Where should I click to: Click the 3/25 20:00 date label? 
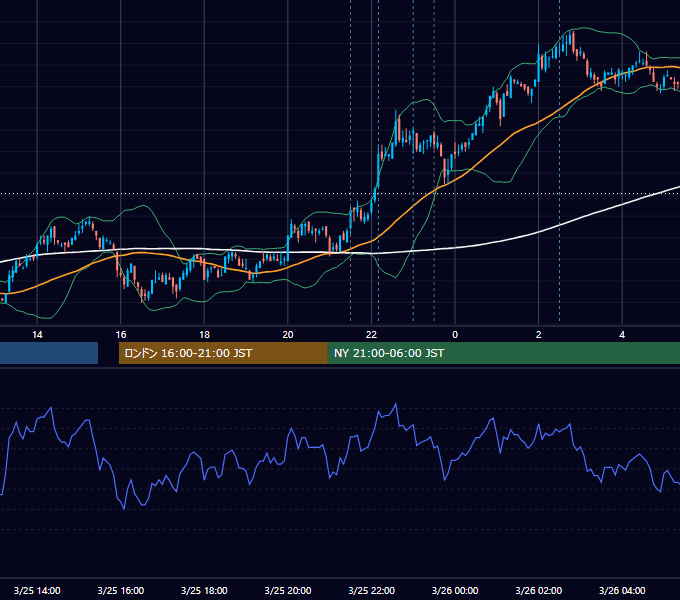tap(288, 590)
